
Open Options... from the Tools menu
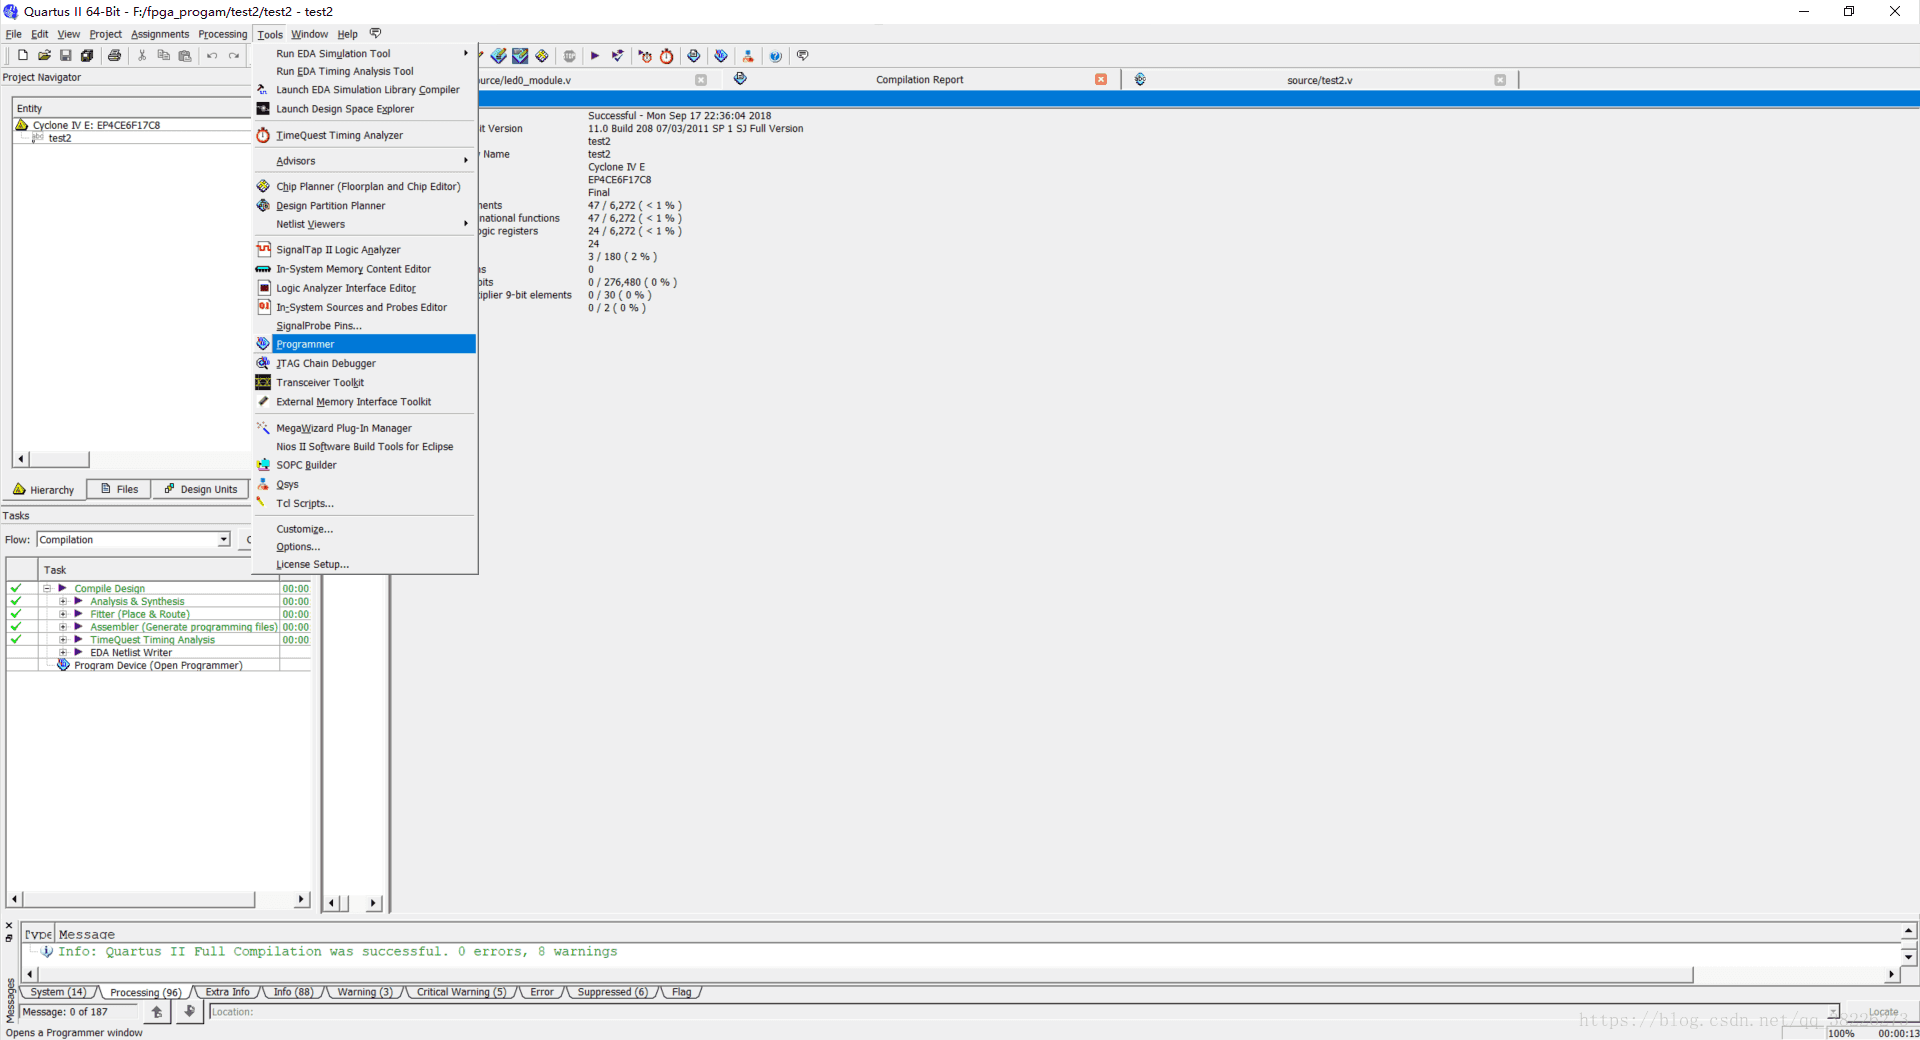pos(364,547)
